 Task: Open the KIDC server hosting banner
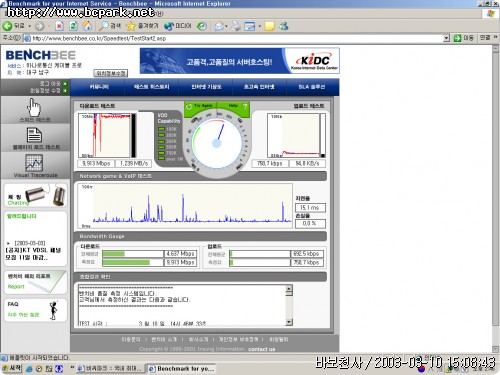240,61
